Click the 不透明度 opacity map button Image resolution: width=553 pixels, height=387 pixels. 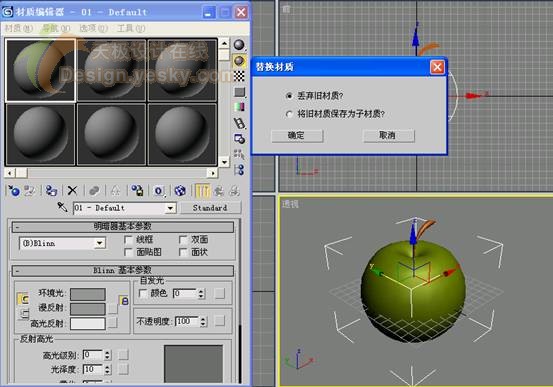[219, 321]
